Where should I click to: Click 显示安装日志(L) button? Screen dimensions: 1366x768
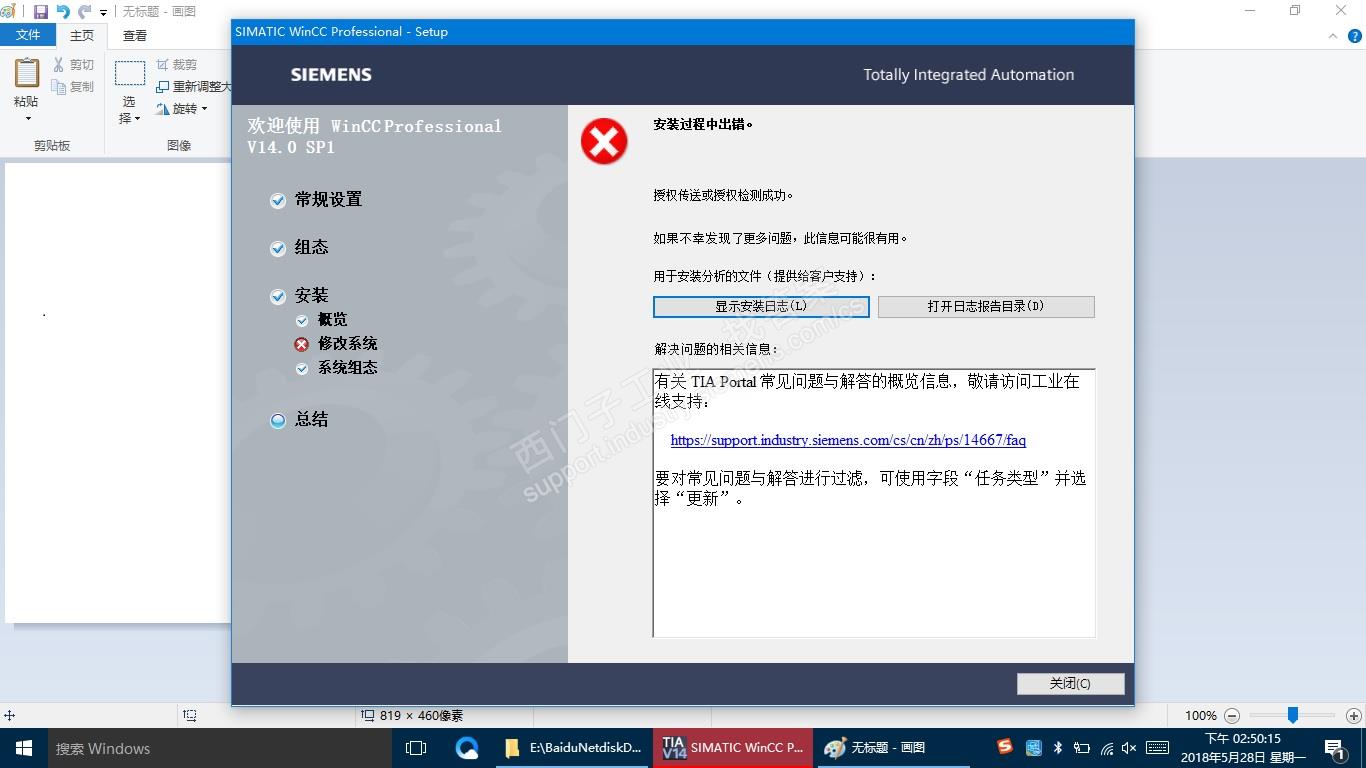[761, 306]
